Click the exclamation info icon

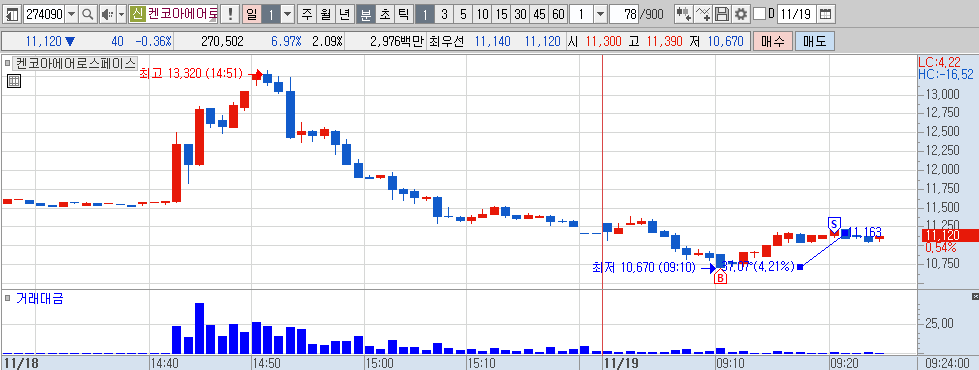tap(230, 14)
